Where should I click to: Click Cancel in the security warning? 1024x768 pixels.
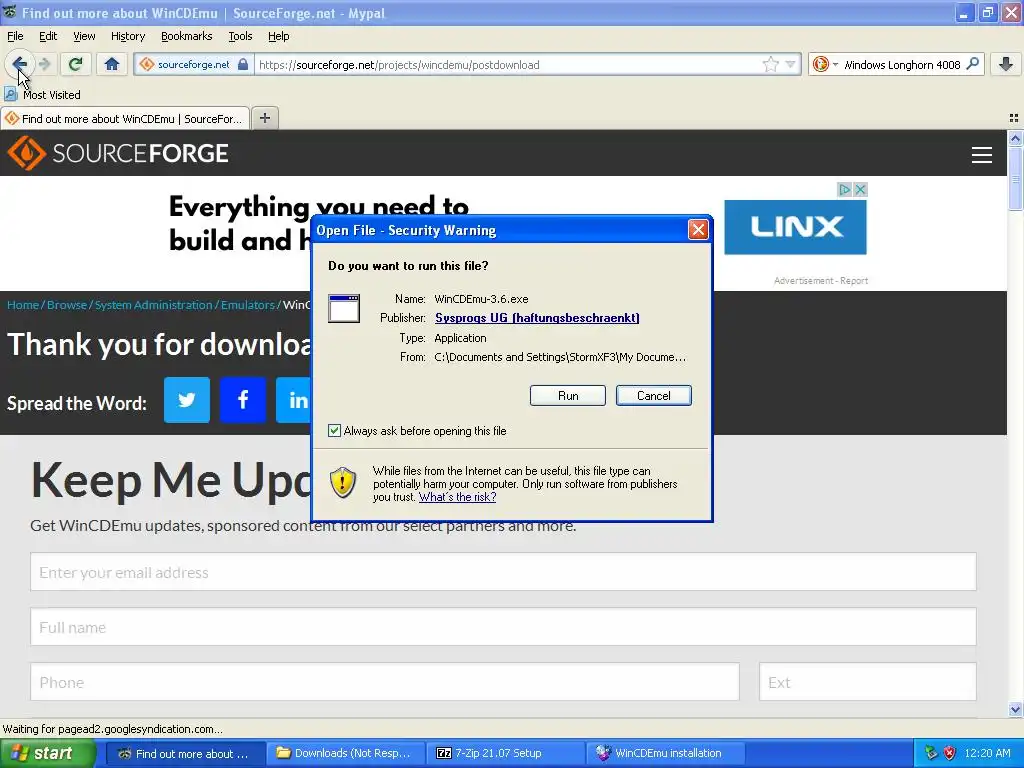pos(654,396)
